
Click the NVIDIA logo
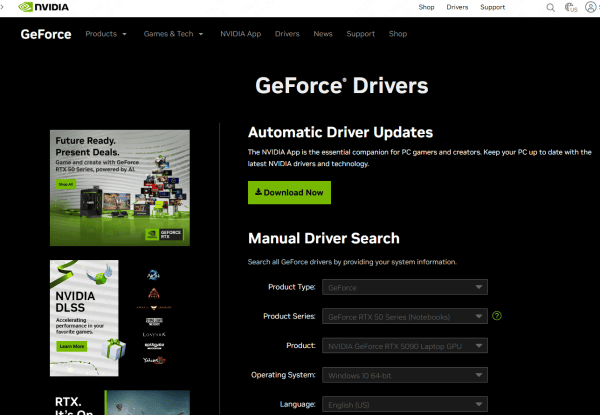[44, 7]
